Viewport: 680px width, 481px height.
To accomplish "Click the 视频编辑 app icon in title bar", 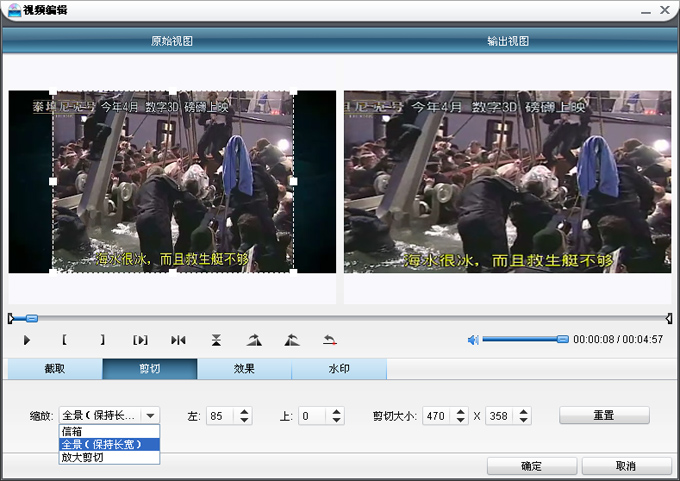I will [14, 10].
